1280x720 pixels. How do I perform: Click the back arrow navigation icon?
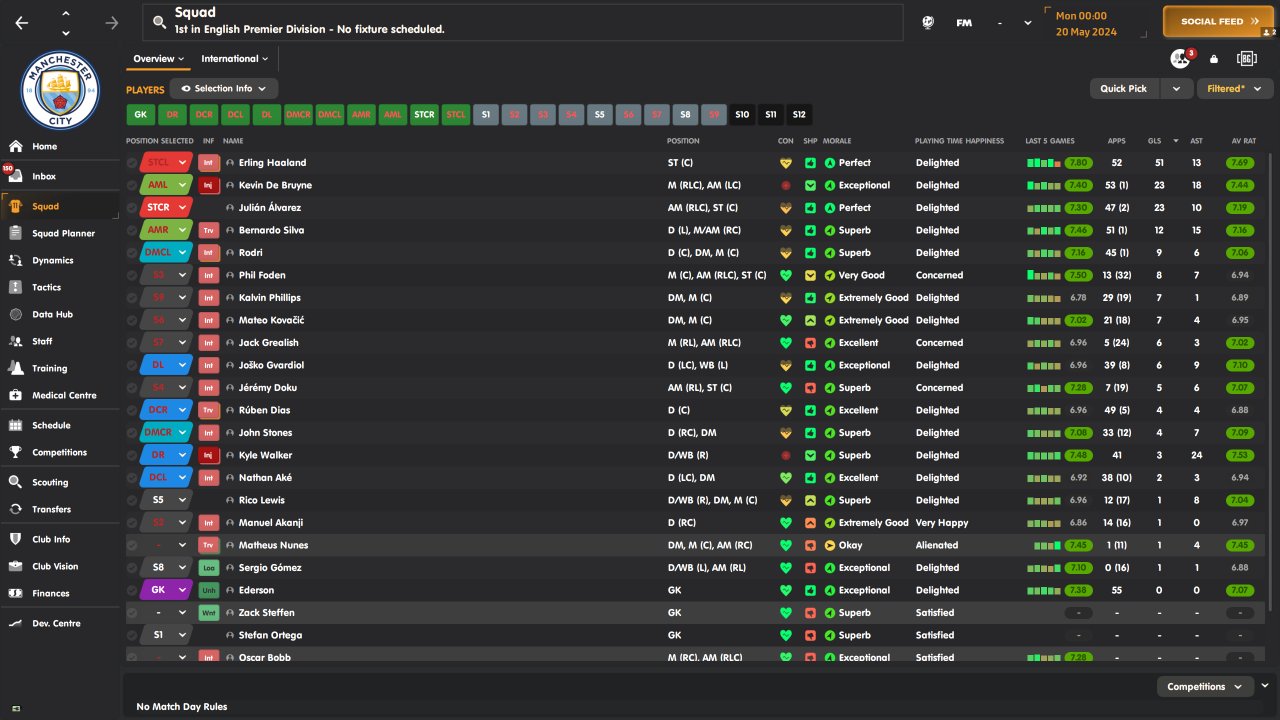[22, 23]
